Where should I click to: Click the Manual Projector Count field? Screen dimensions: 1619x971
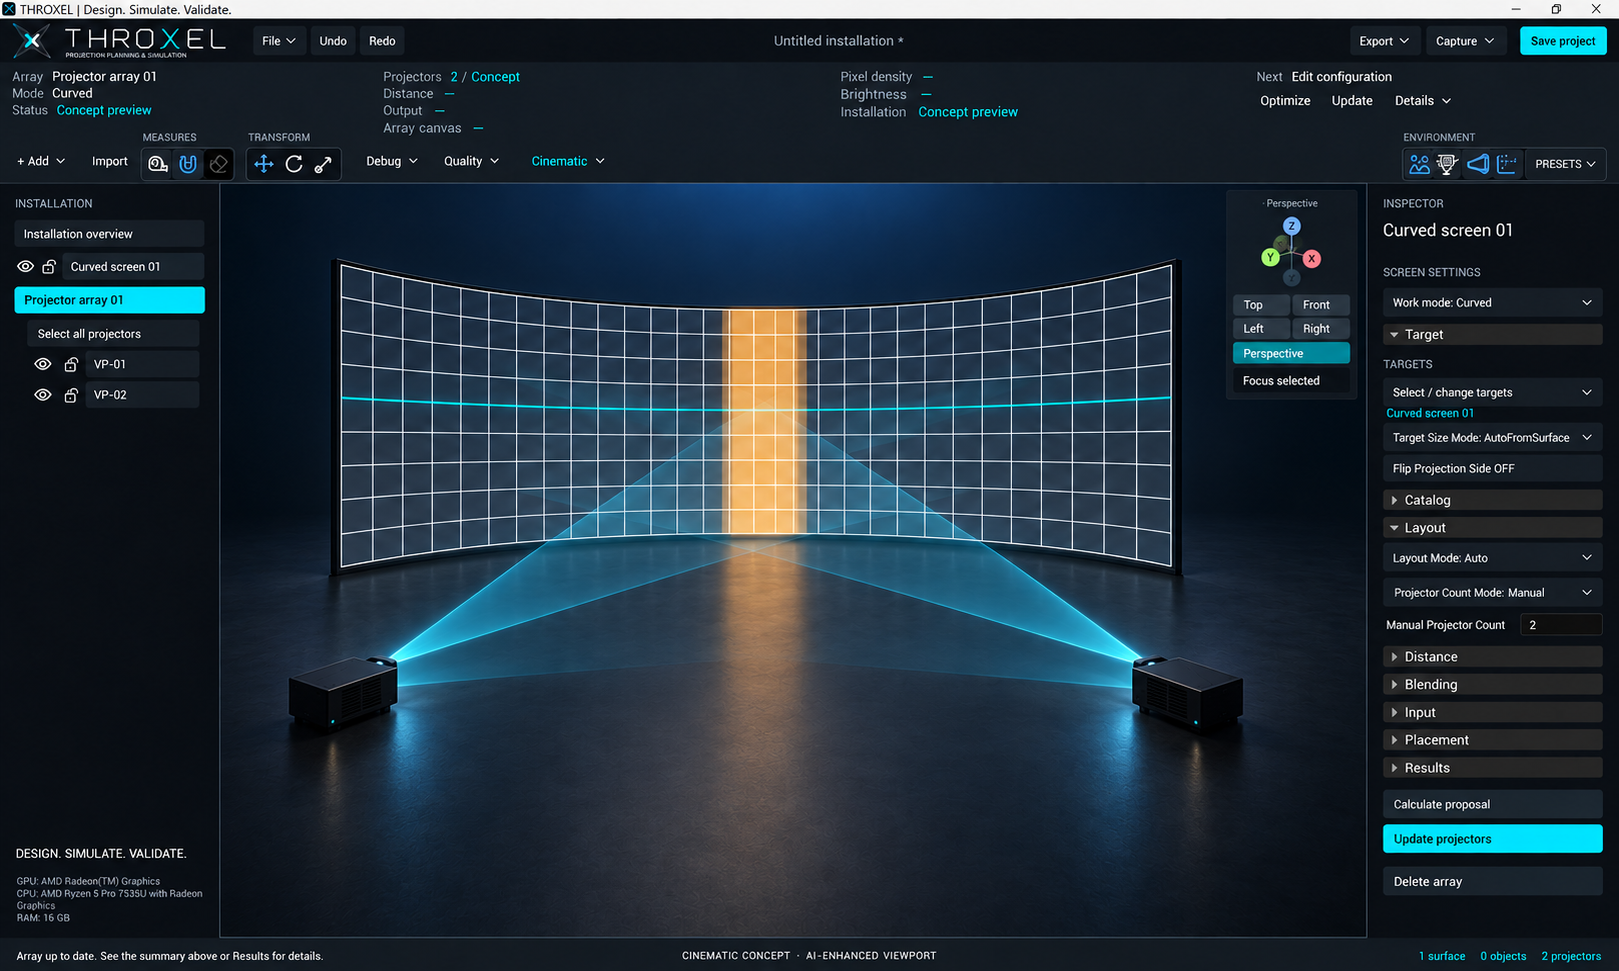1561,625
